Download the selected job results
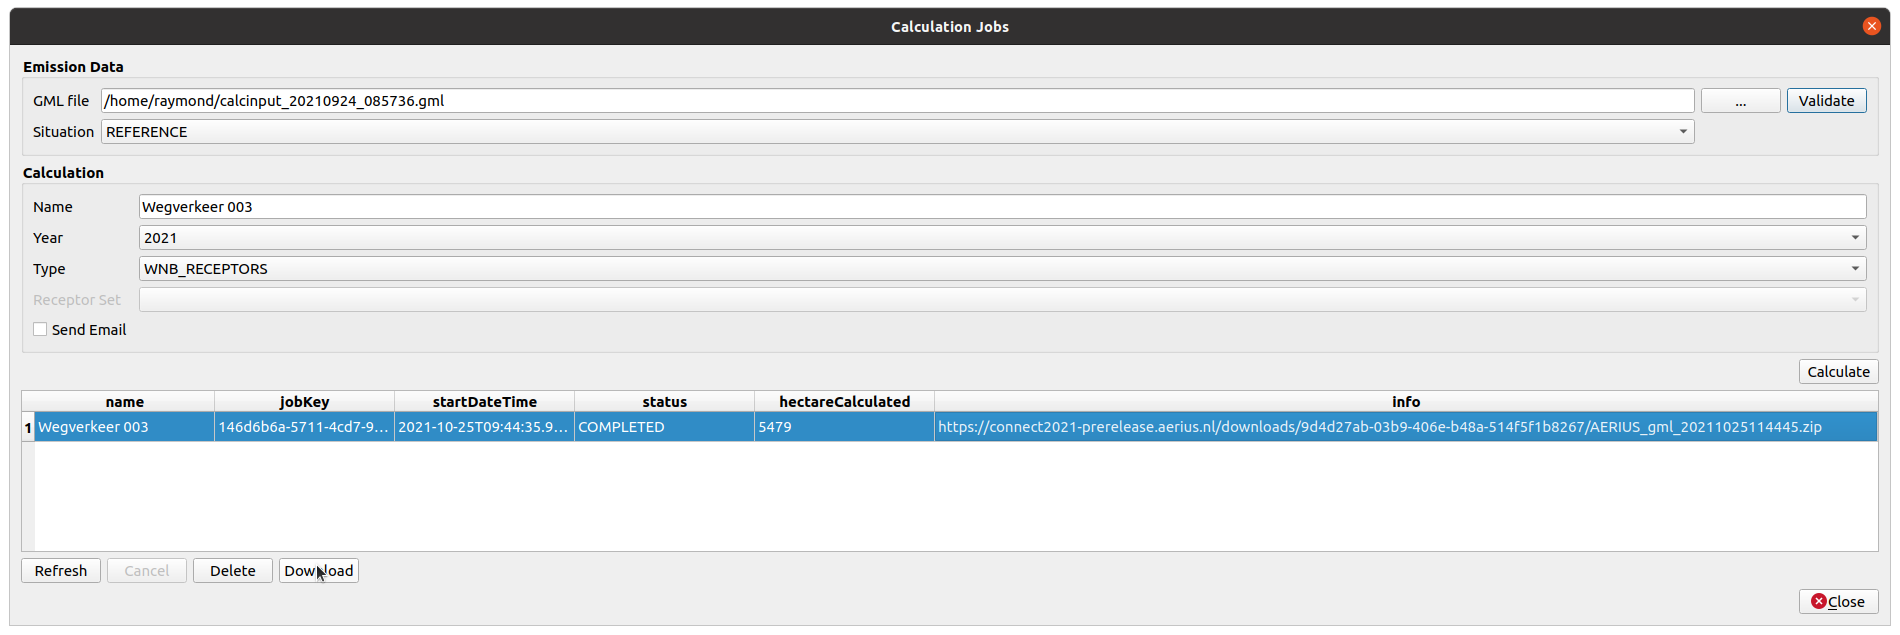The width and height of the screenshot is (1900, 635). point(319,571)
